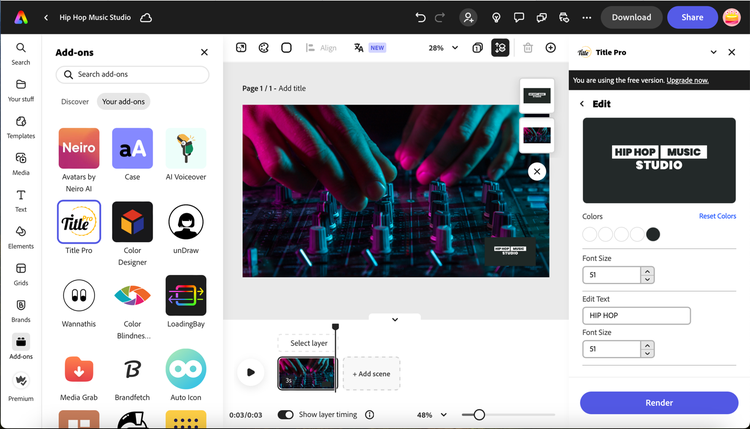Open Text panel in sidebar

(x=21, y=201)
